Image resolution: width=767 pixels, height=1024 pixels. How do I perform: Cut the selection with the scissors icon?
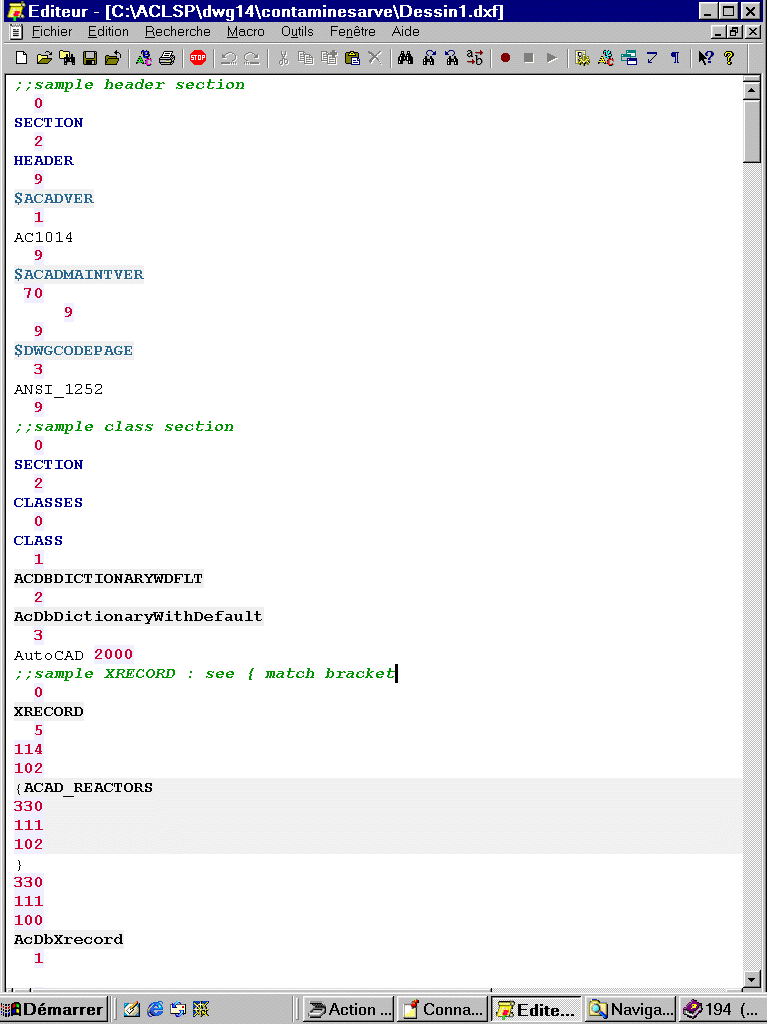tap(283, 58)
